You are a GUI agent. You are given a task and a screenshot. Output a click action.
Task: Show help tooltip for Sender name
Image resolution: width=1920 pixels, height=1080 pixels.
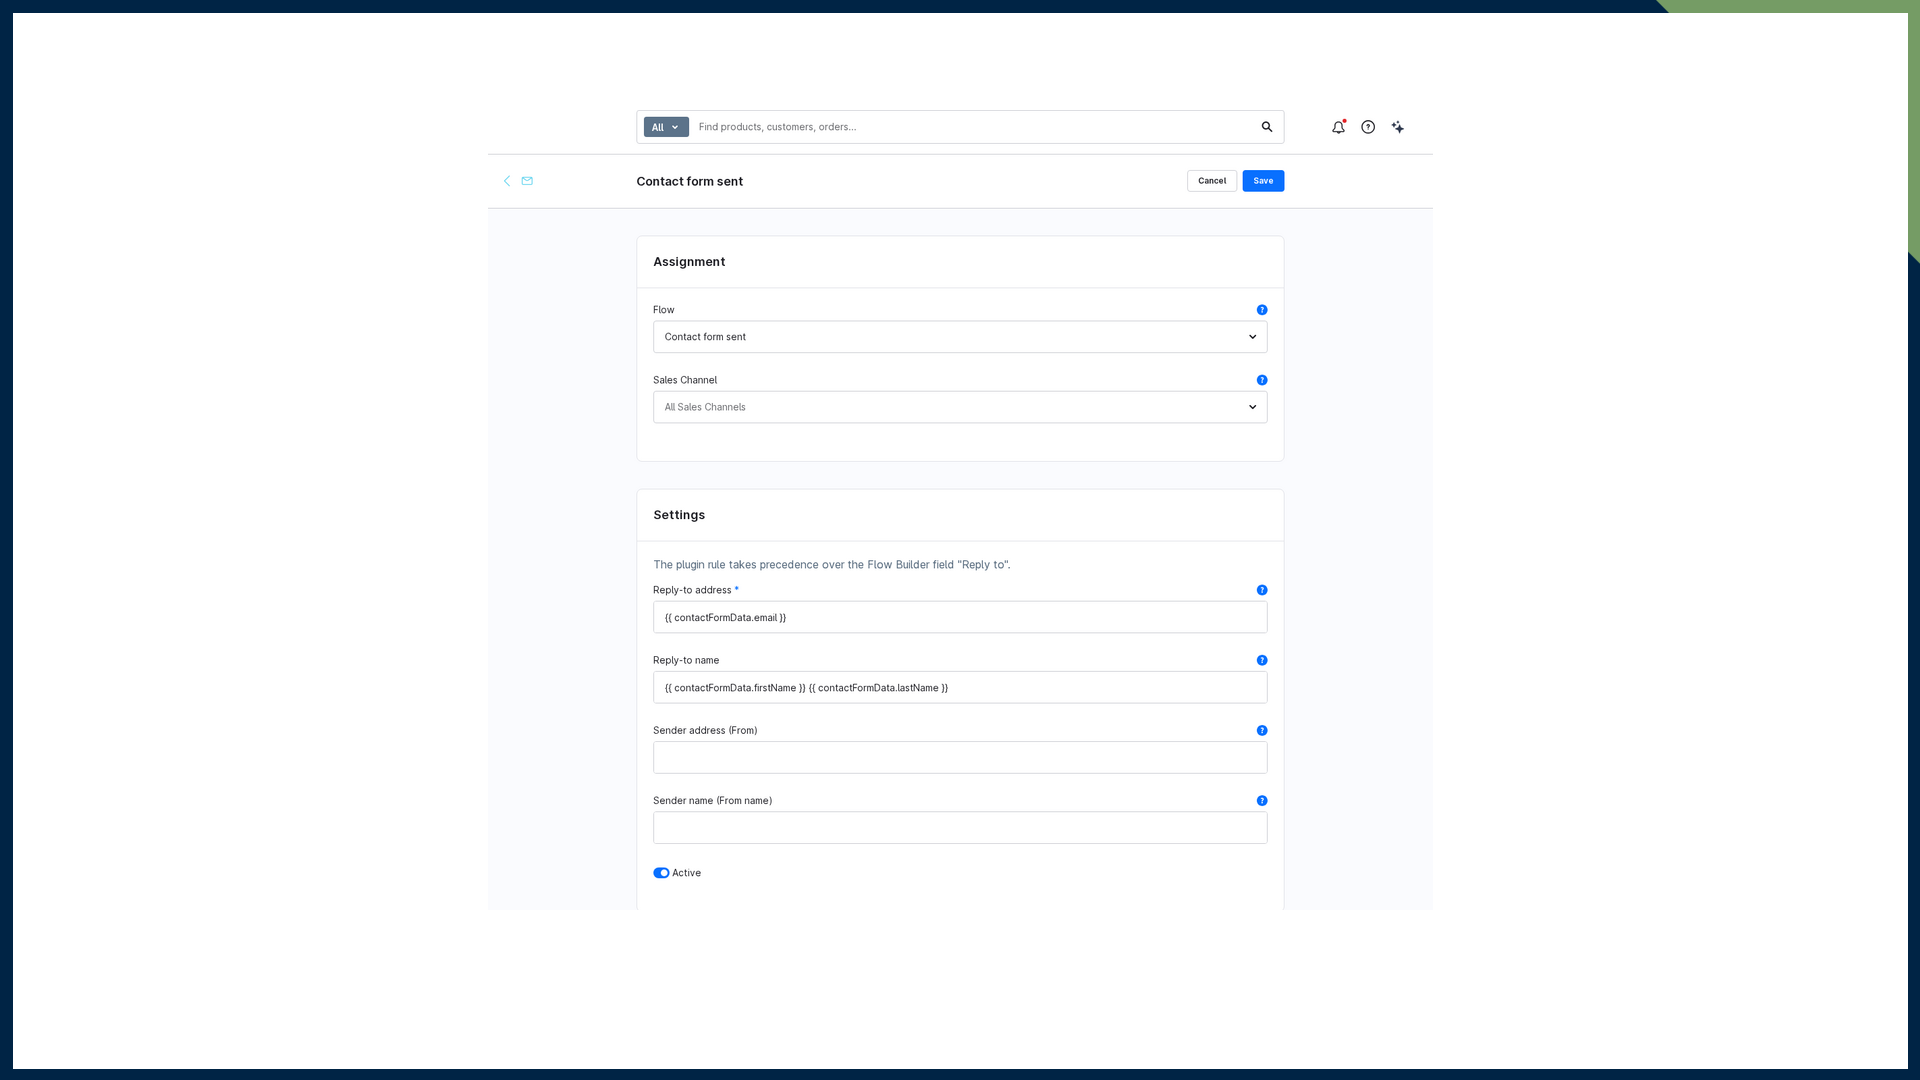[x=1262, y=801]
